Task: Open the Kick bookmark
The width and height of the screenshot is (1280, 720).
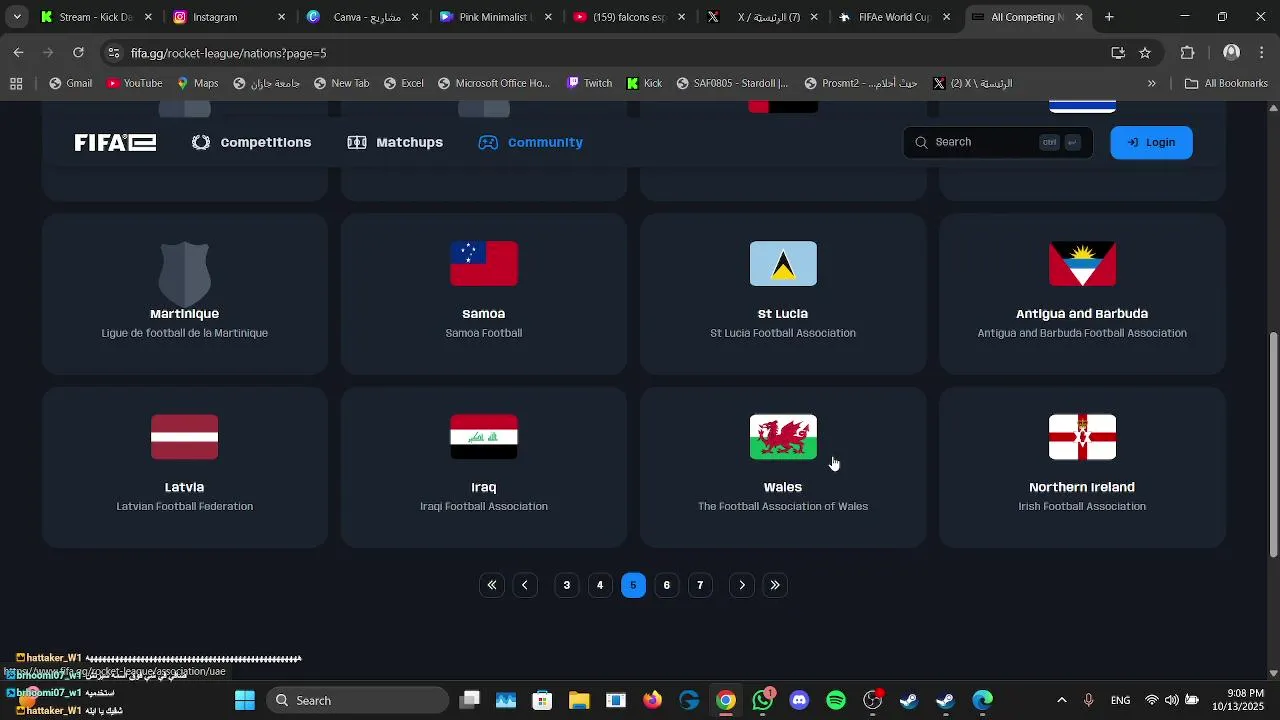Action: click(x=644, y=84)
